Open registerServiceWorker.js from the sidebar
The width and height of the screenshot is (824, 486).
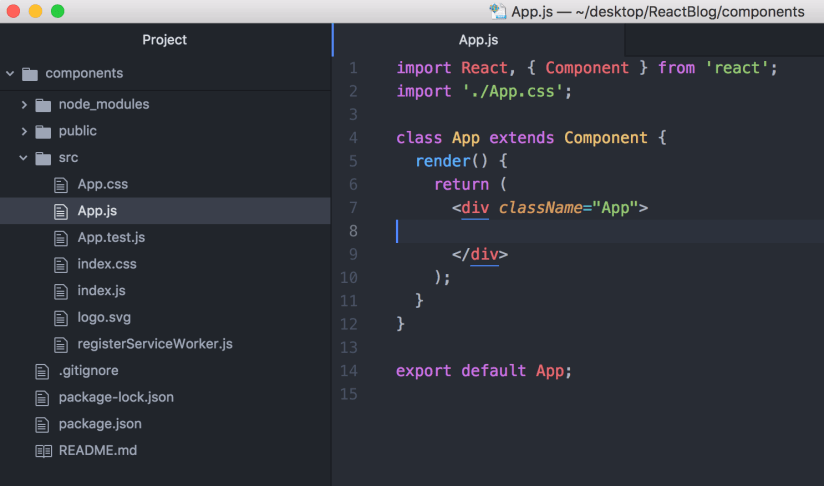pos(154,344)
